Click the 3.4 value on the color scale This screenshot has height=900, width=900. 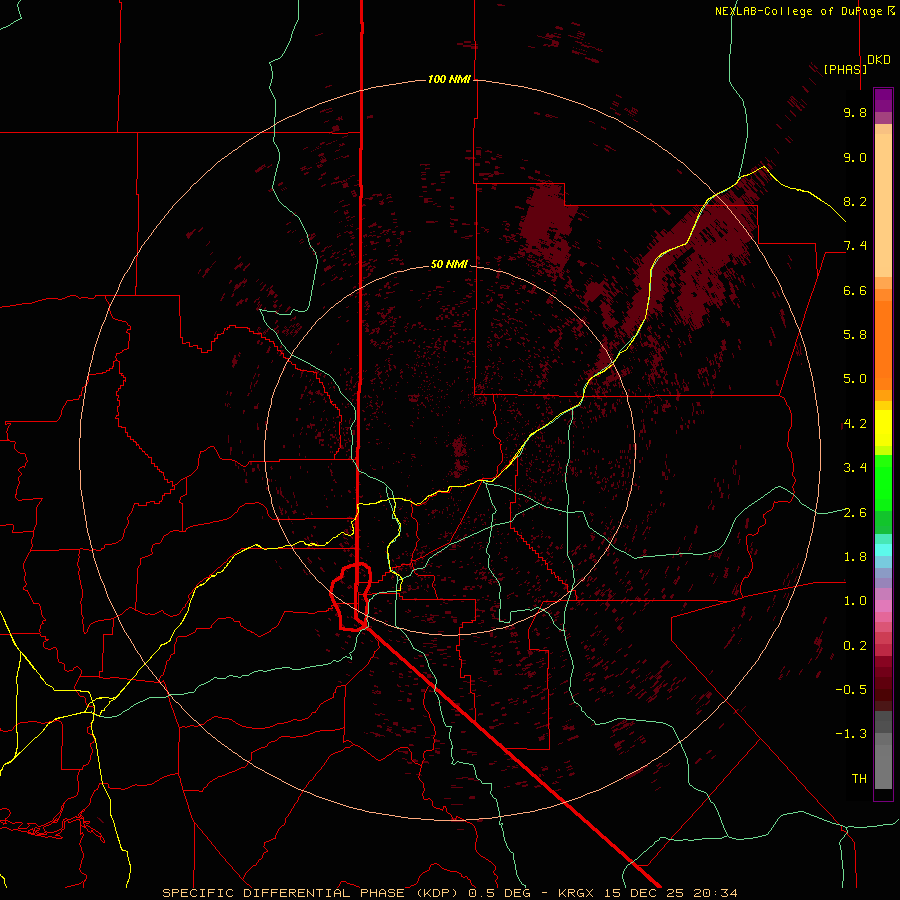click(x=855, y=468)
